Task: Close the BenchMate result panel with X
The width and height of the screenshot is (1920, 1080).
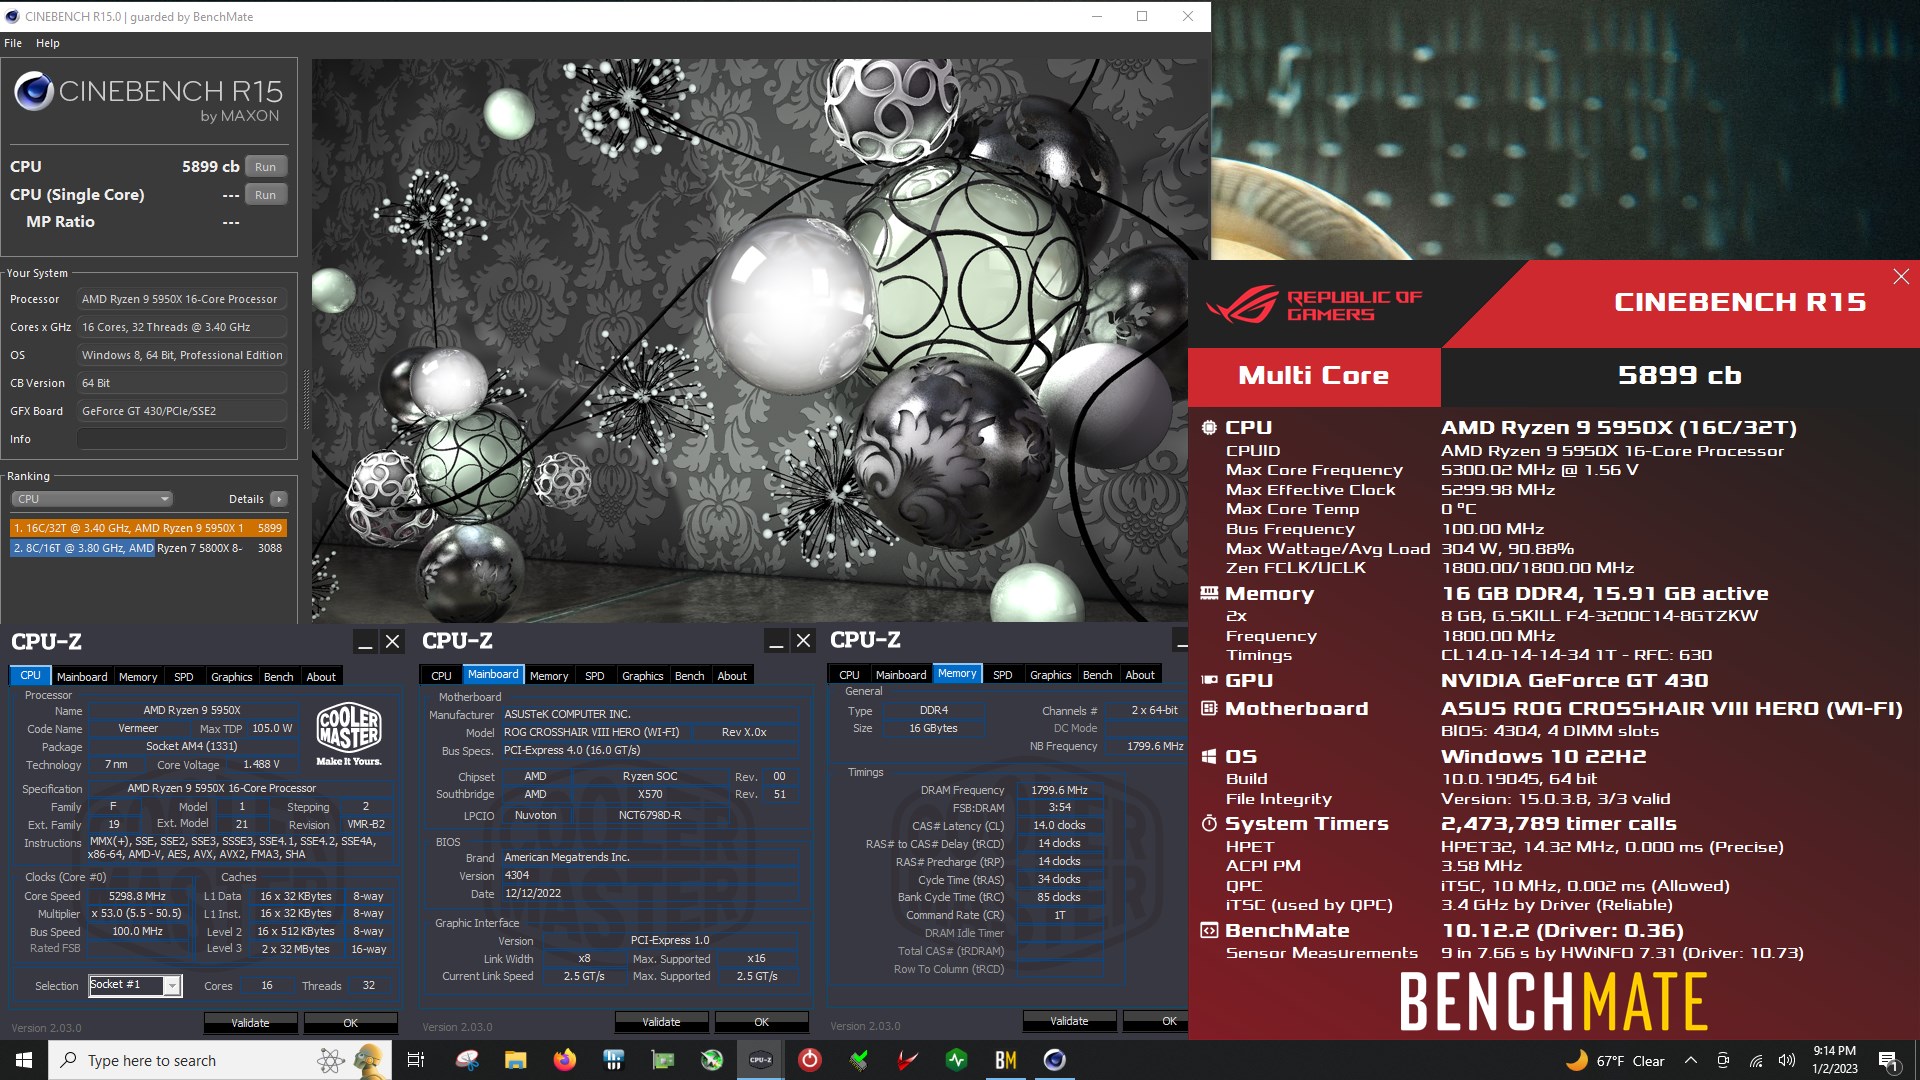Action: [x=1901, y=277]
